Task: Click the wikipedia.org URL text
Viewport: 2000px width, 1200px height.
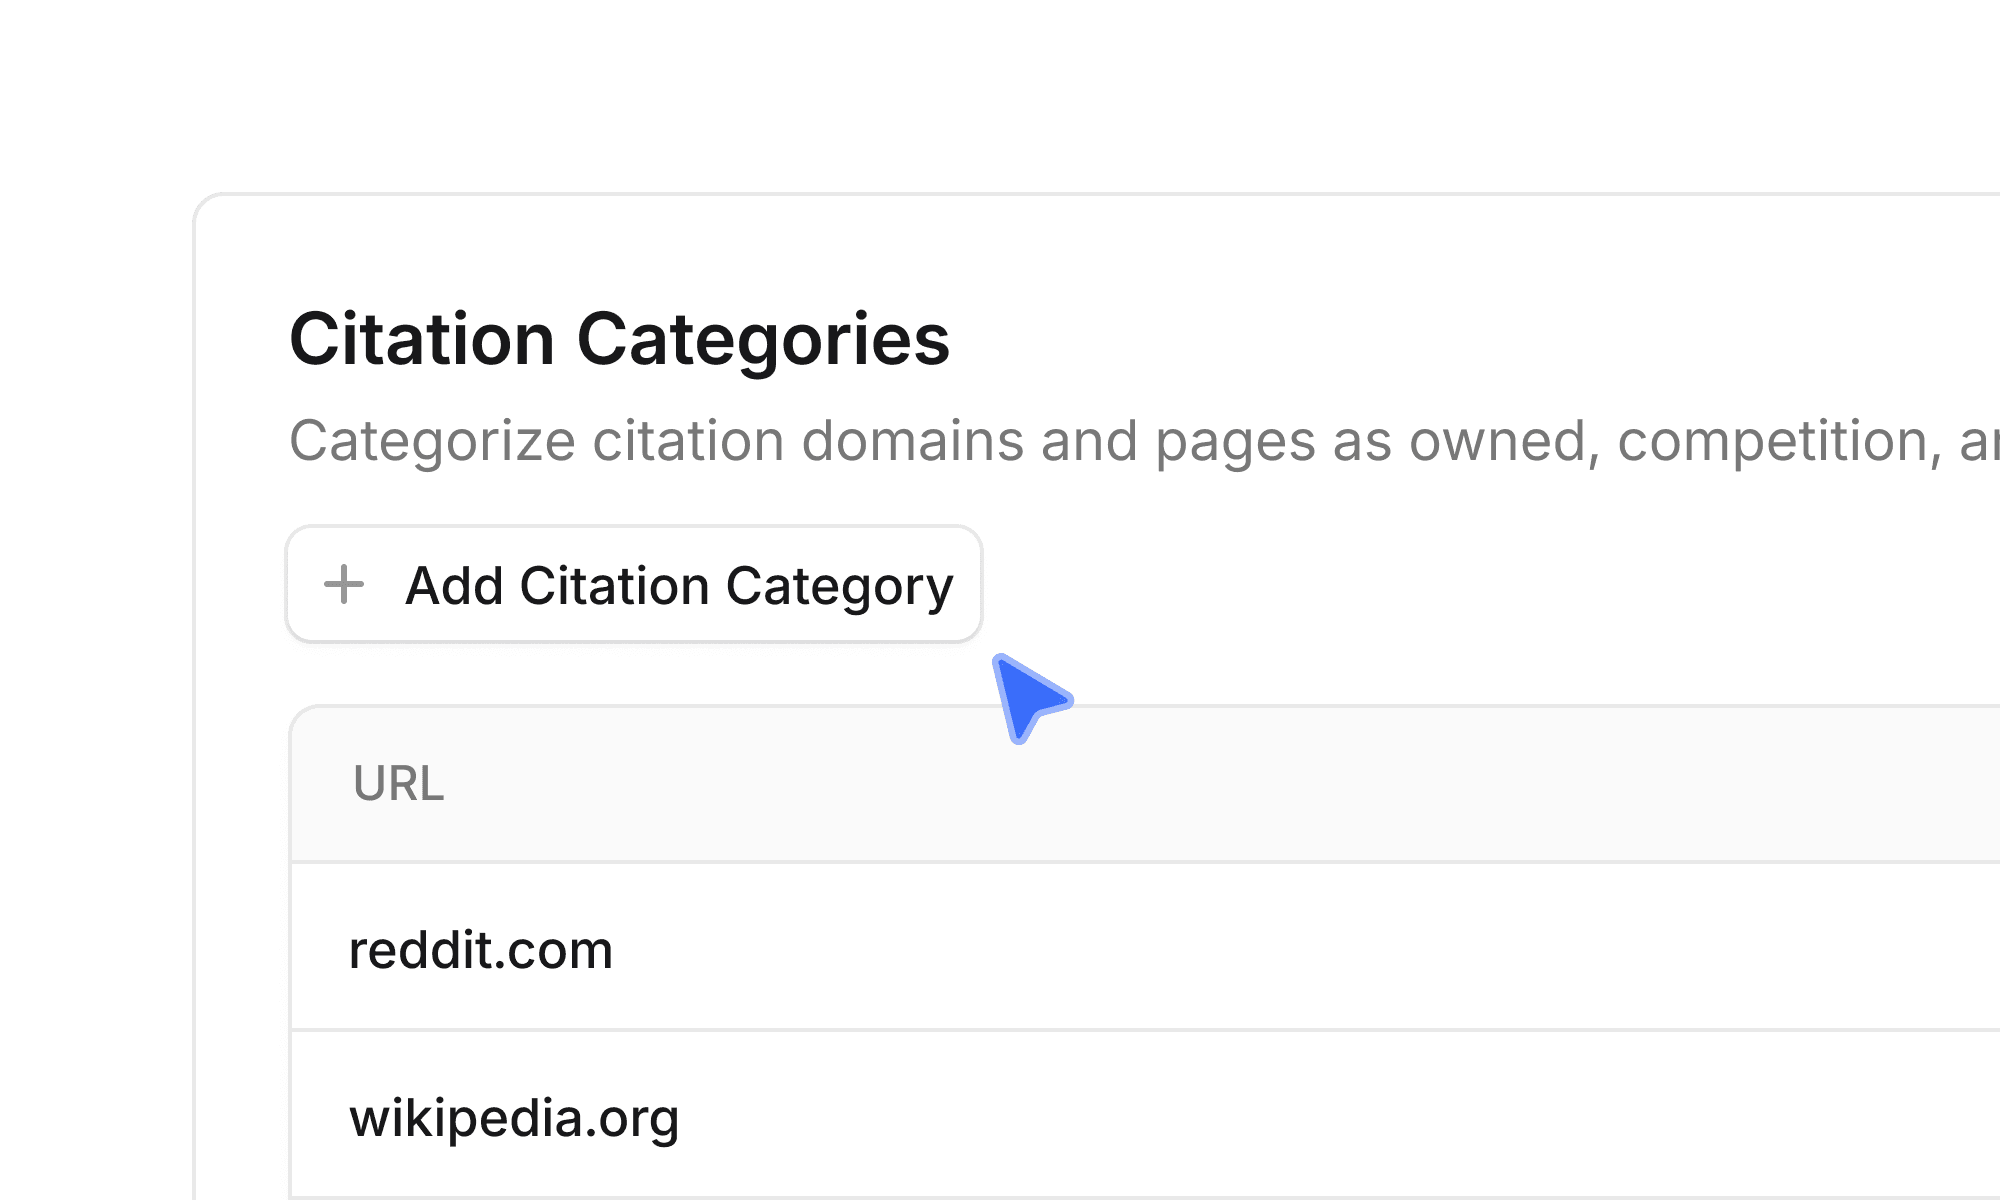Action: pos(515,1117)
